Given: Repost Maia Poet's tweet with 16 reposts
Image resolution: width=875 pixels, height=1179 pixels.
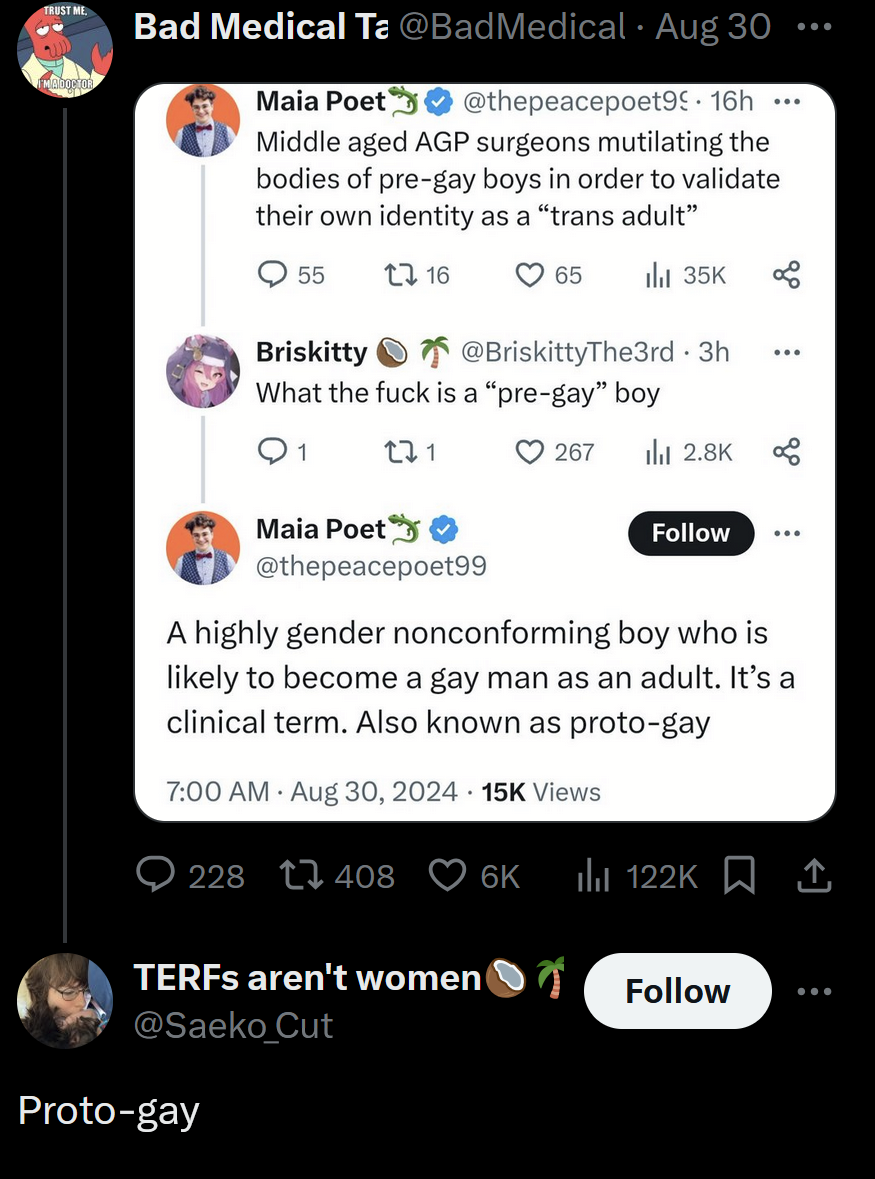Looking at the screenshot, I should click(x=400, y=275).
